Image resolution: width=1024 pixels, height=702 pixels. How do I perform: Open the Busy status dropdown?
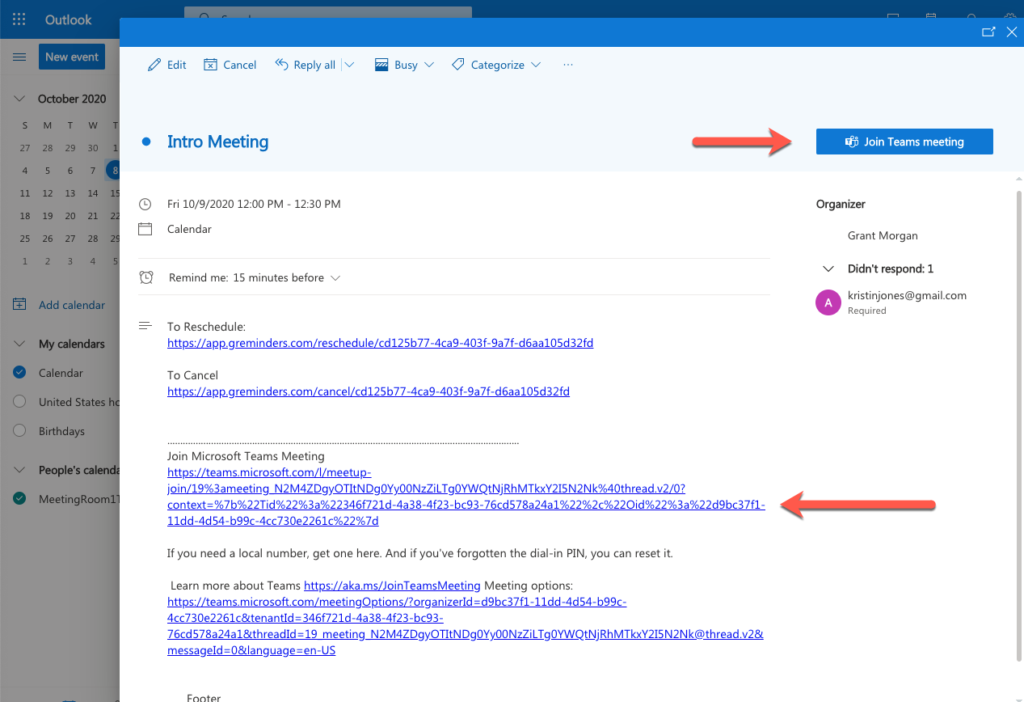coord(429,65)
